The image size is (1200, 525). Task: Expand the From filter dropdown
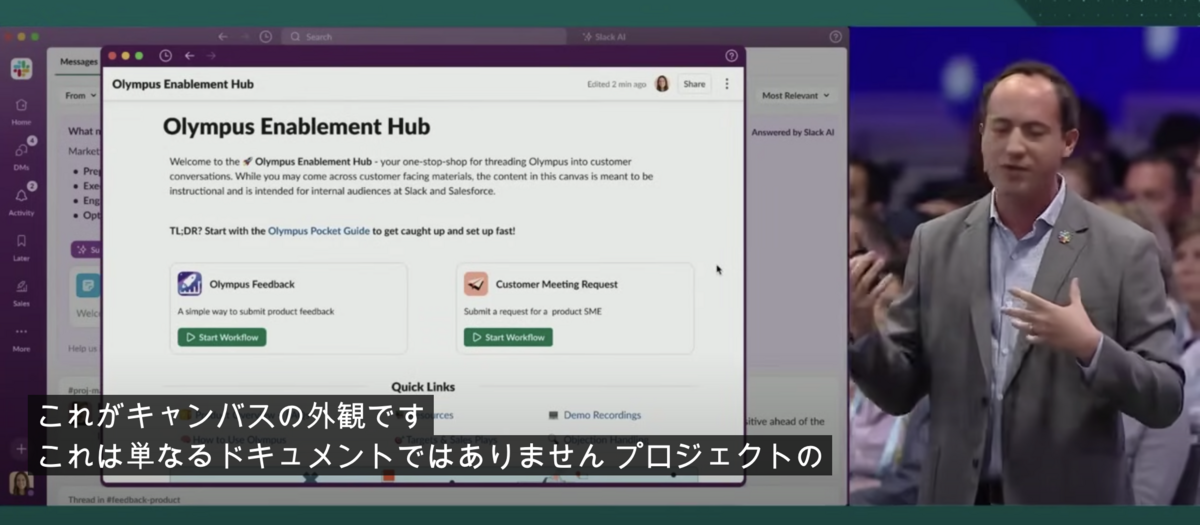click(x=81, y=96)
